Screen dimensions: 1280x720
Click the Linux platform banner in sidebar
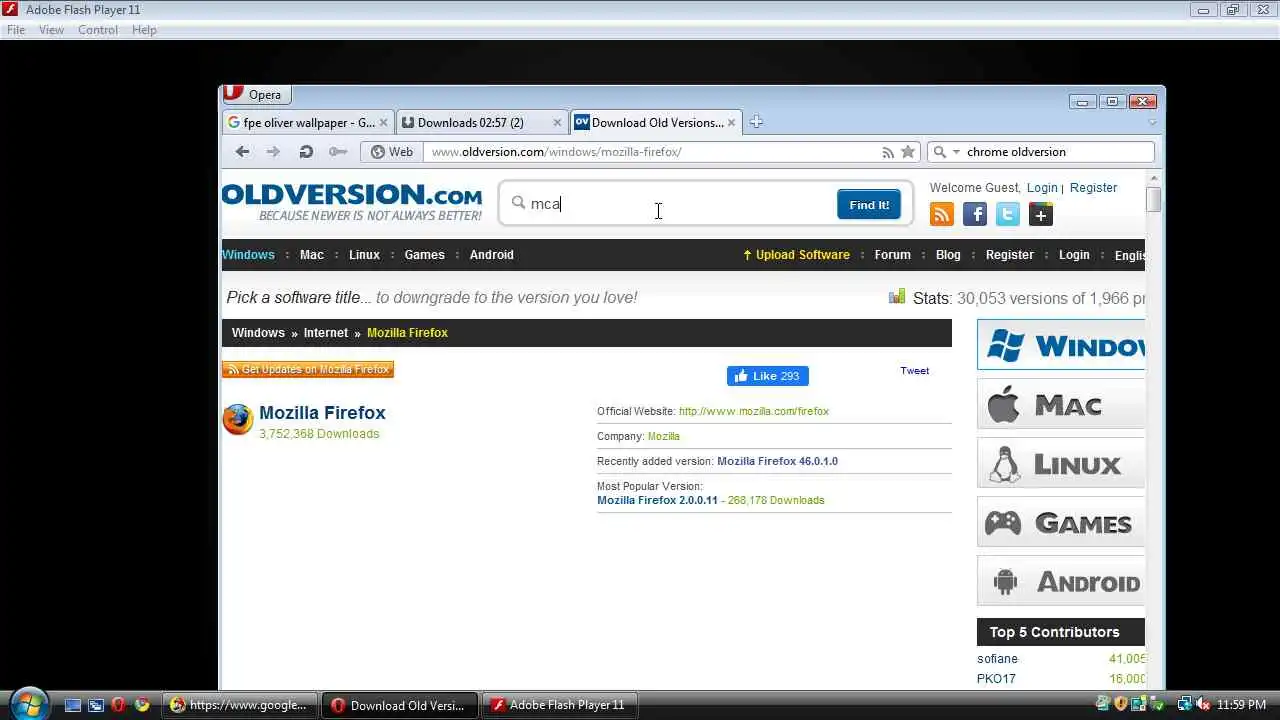click(1061, 463)
